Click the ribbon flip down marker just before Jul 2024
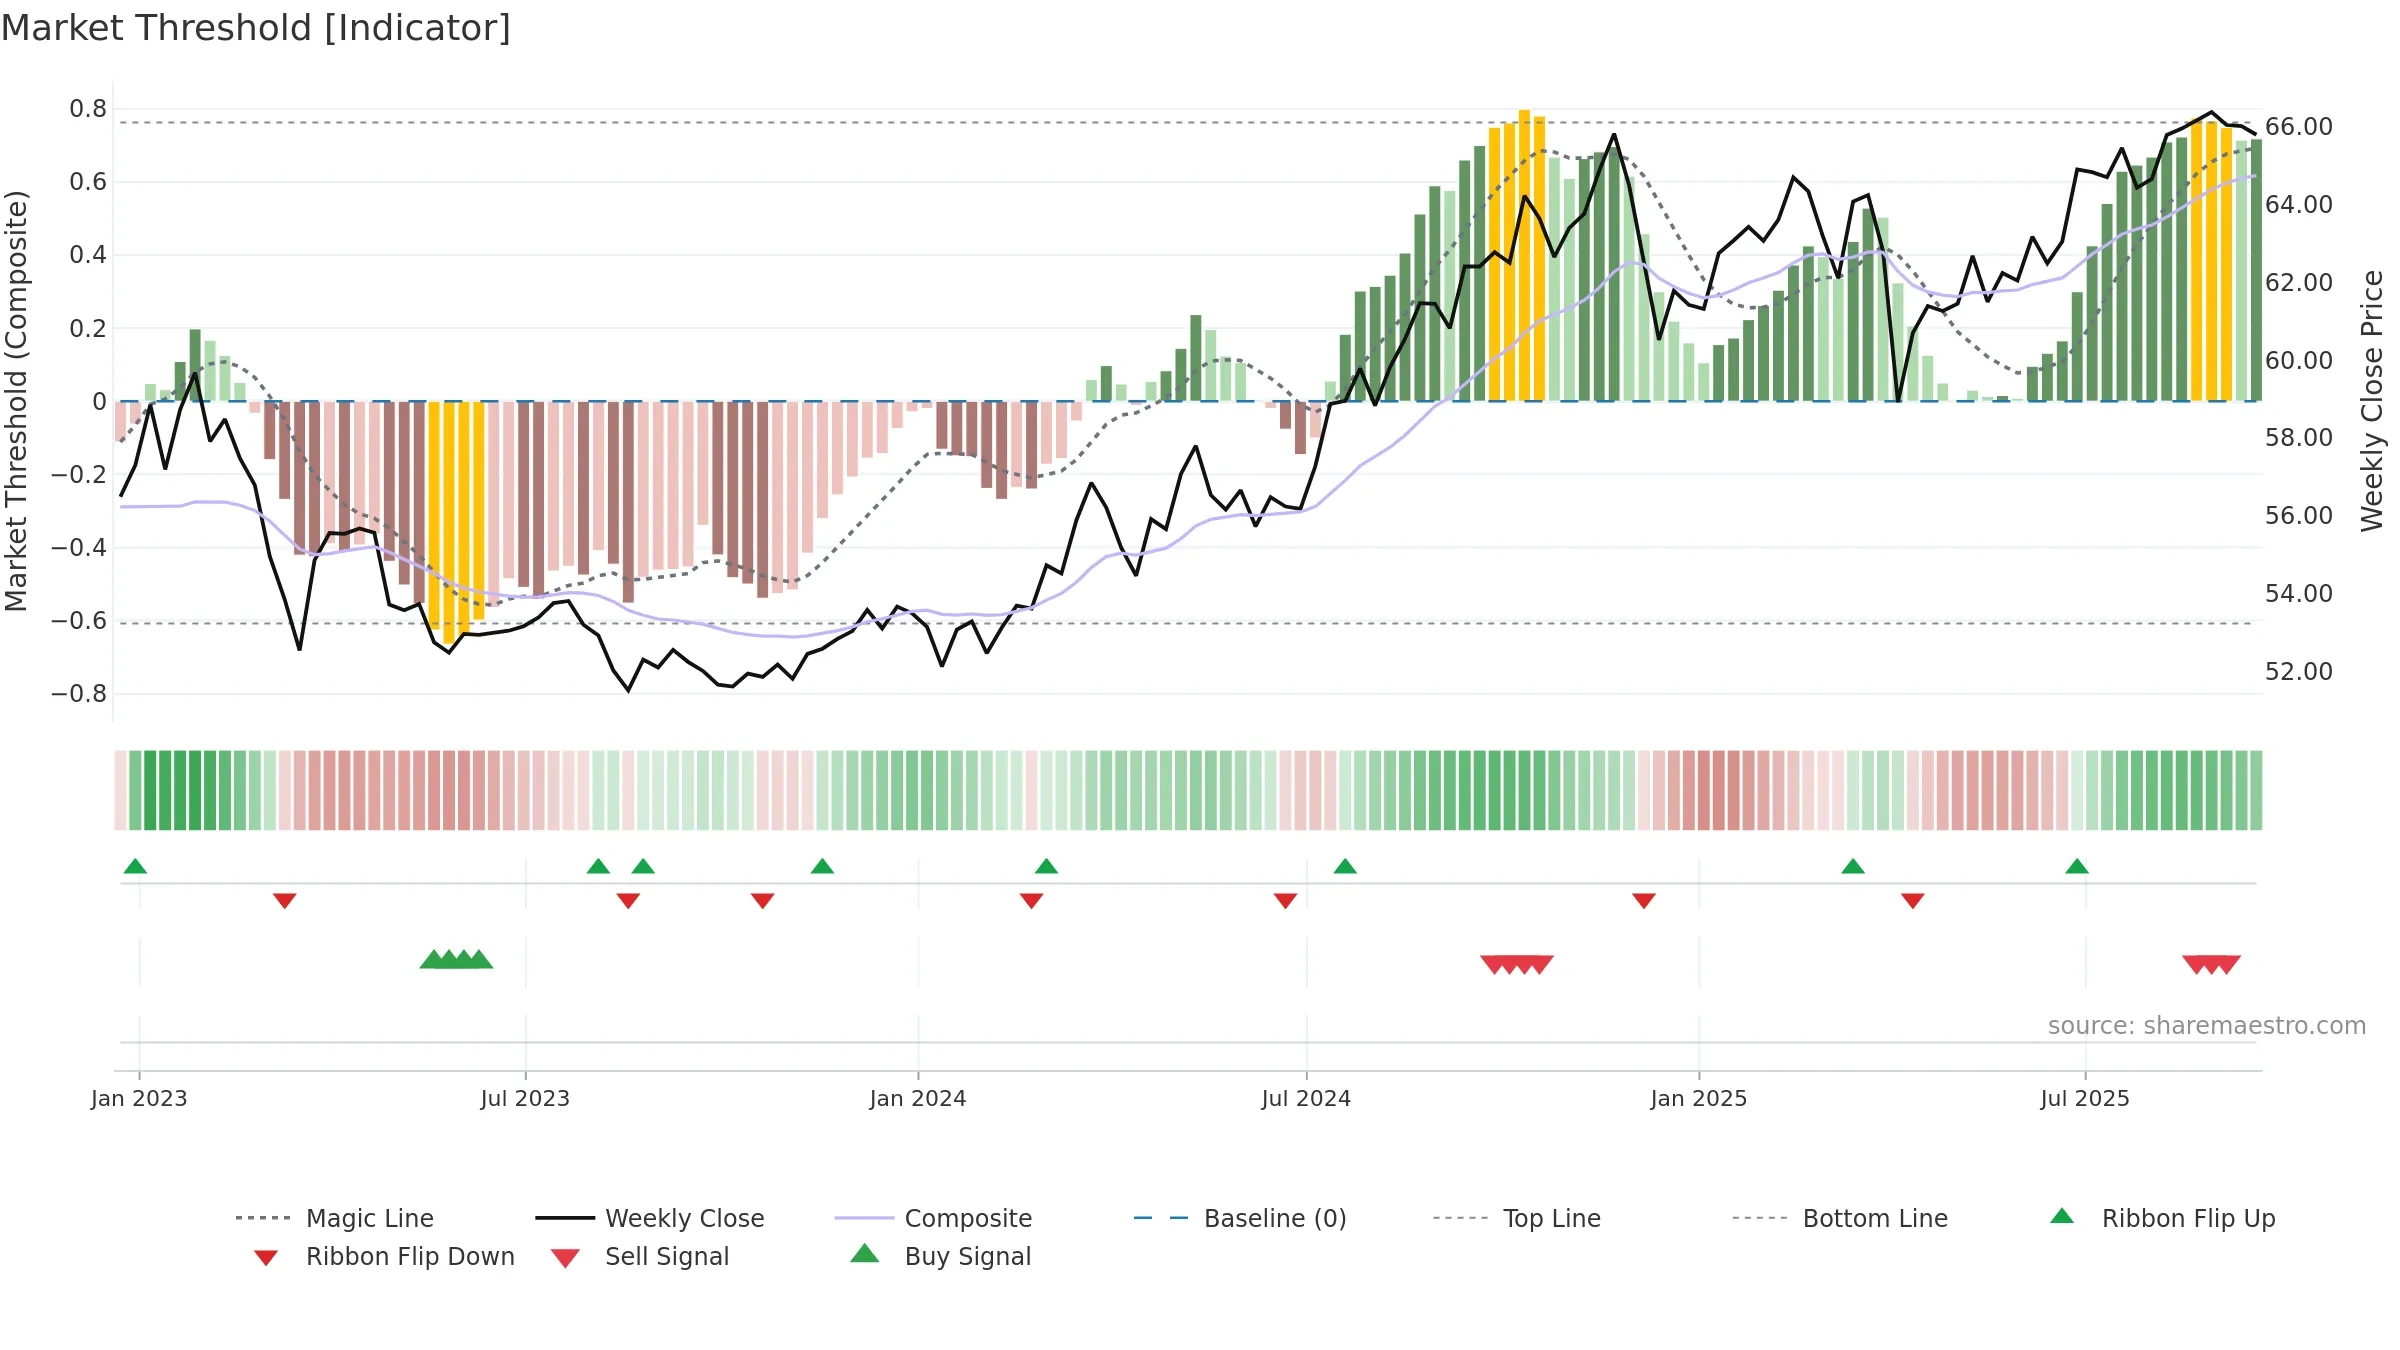 [1286, 901]
